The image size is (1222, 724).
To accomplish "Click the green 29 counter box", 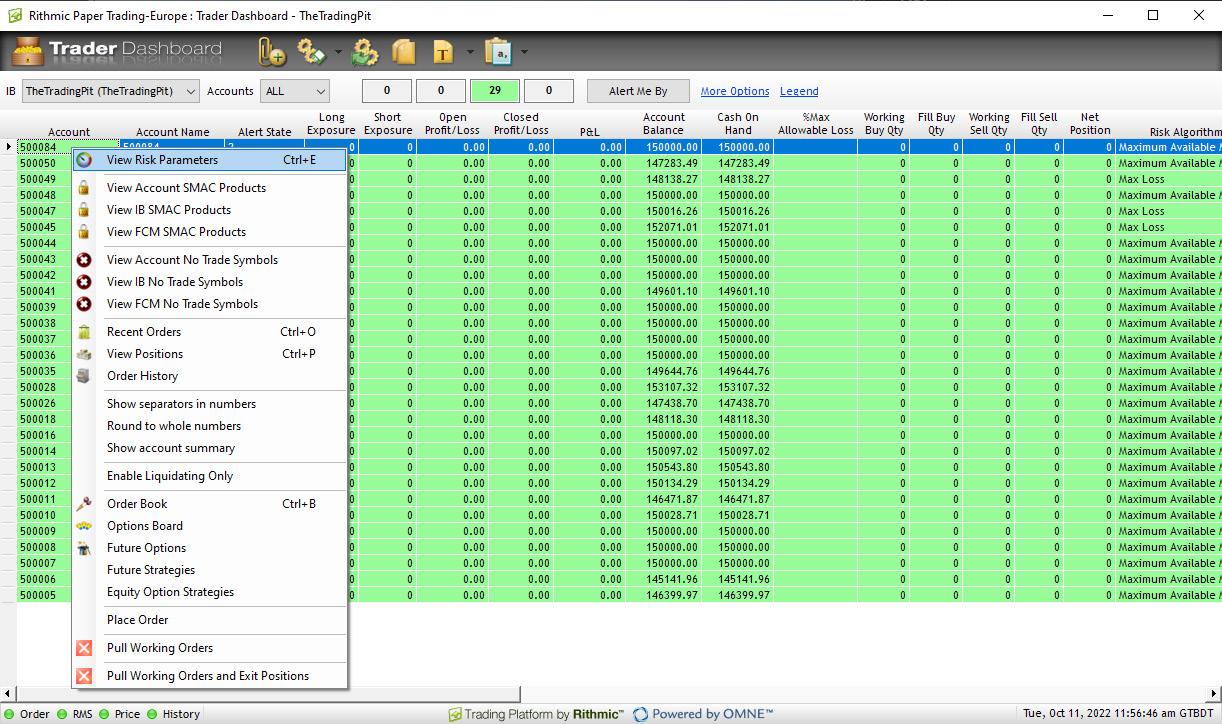I will [495, 91].
